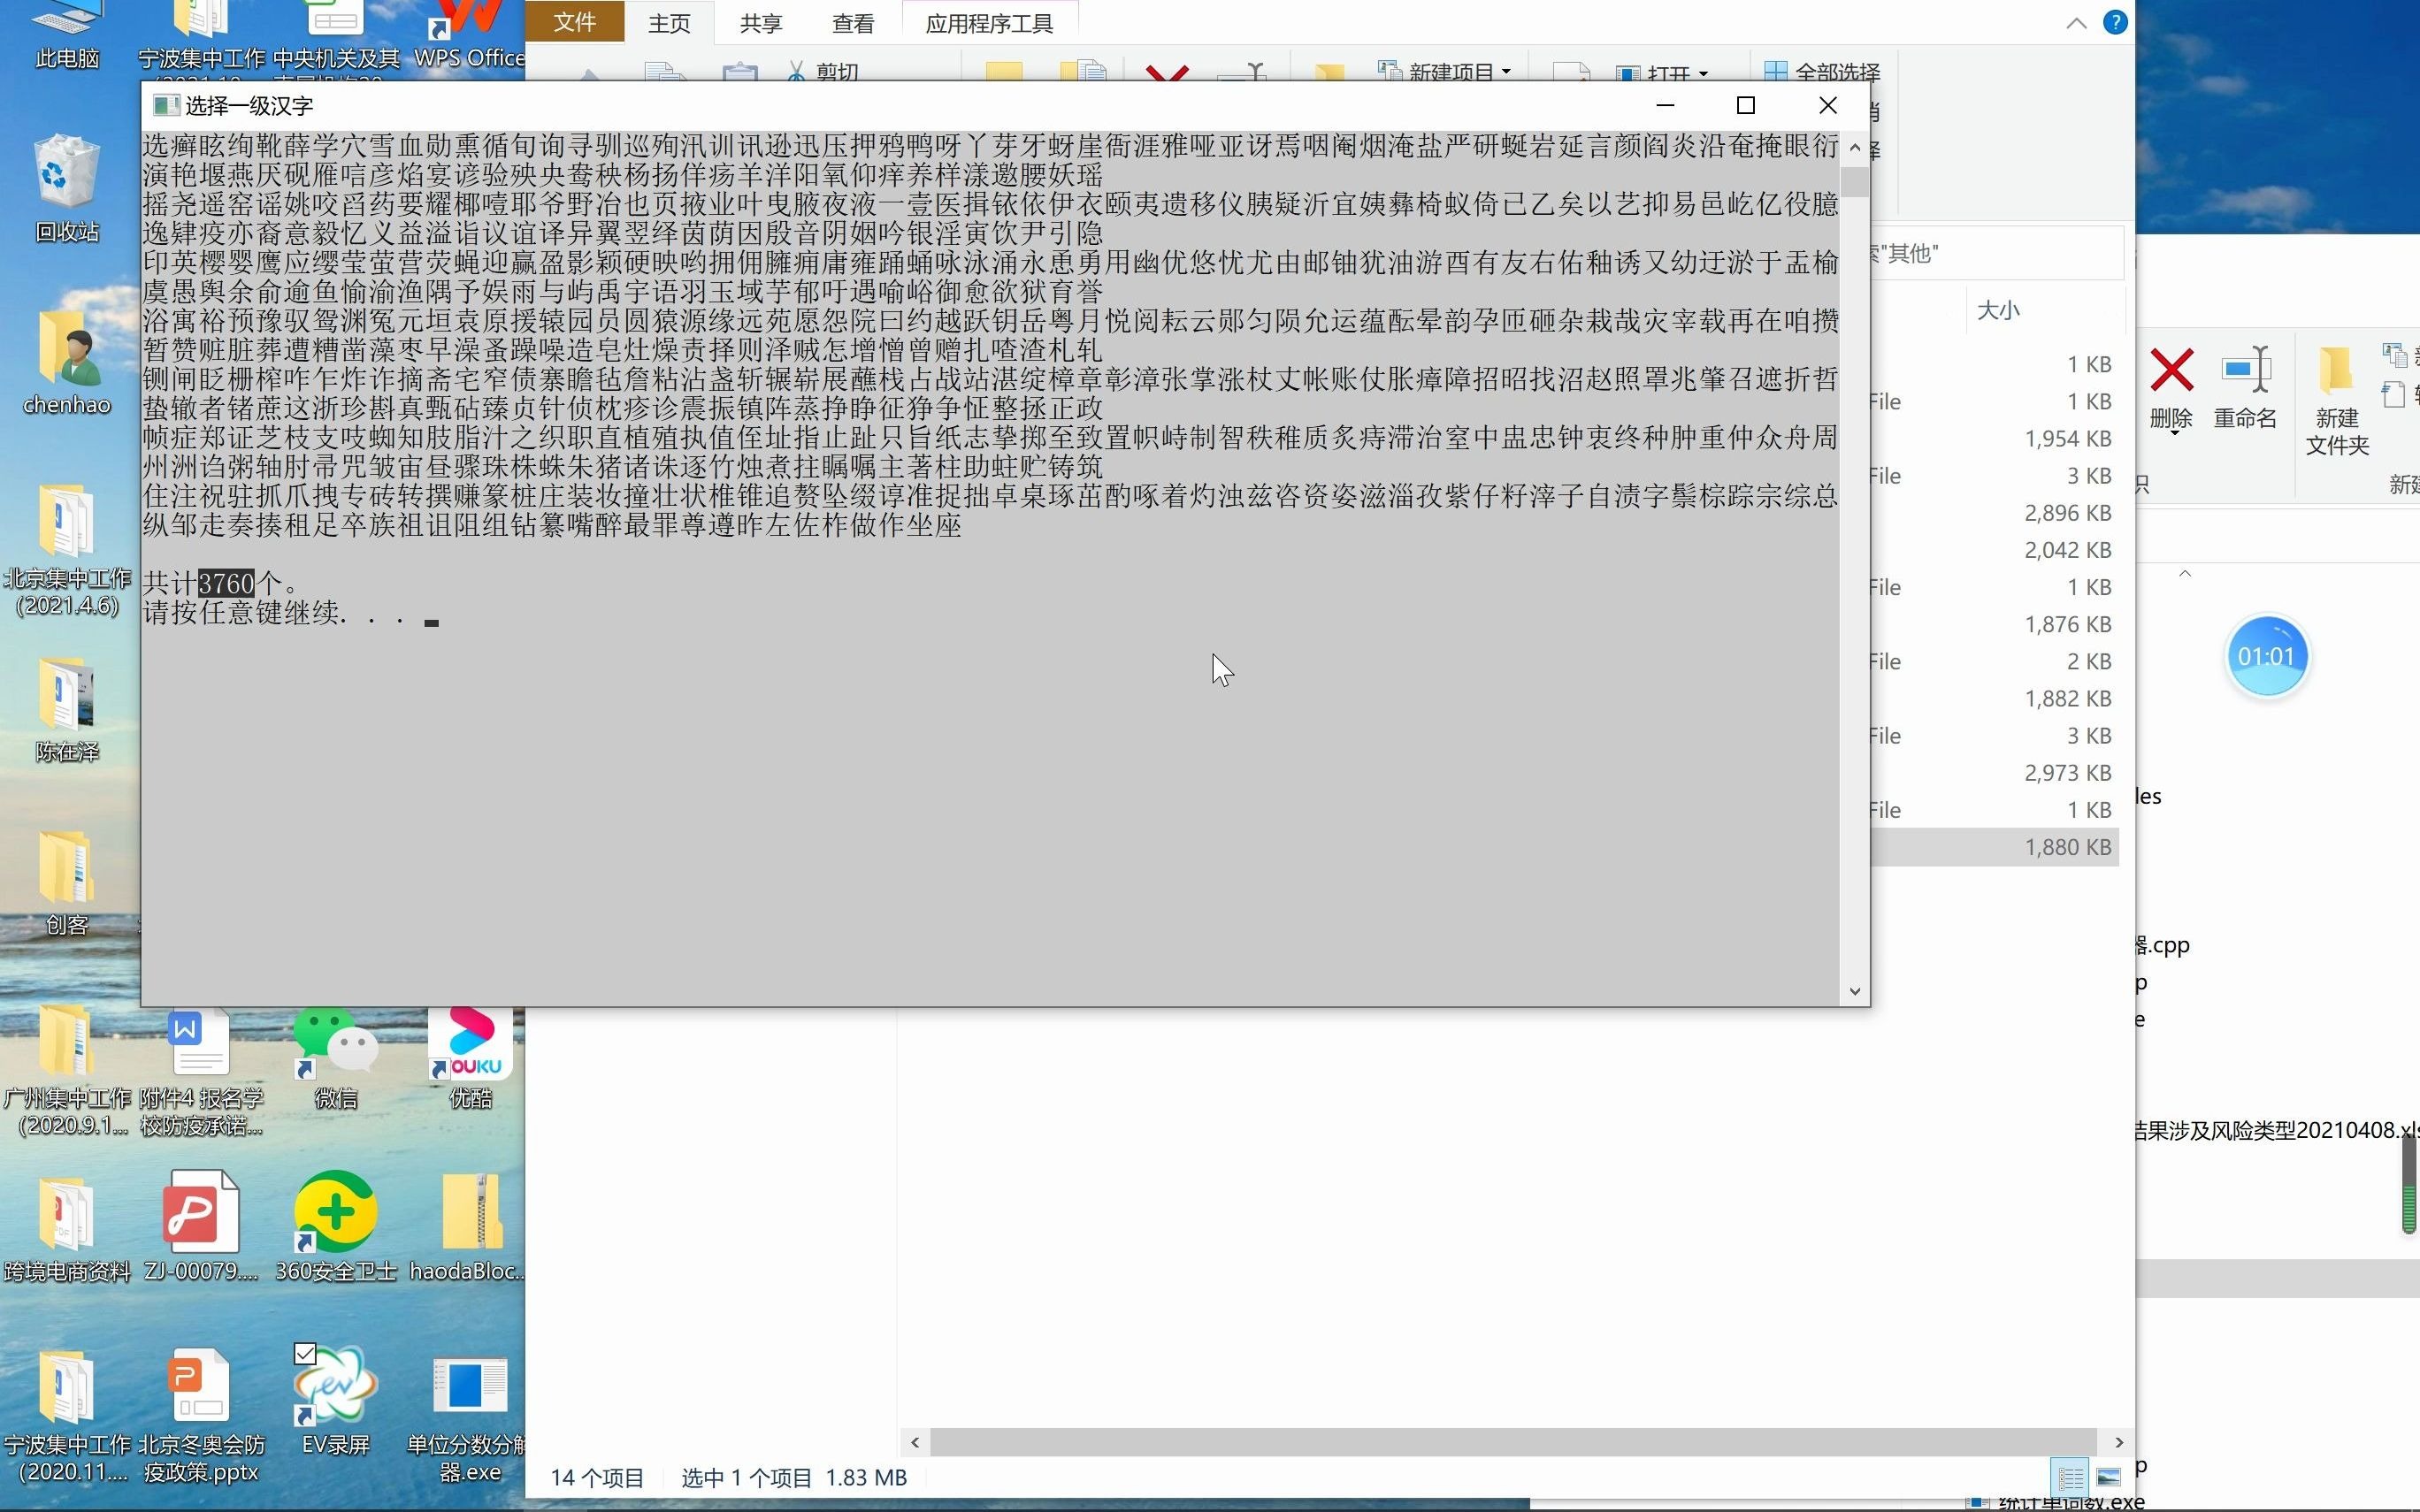Viewport: 2420px width, 1512px height.
Task: Open the console window system menu icon
Action: click(165, 105)
